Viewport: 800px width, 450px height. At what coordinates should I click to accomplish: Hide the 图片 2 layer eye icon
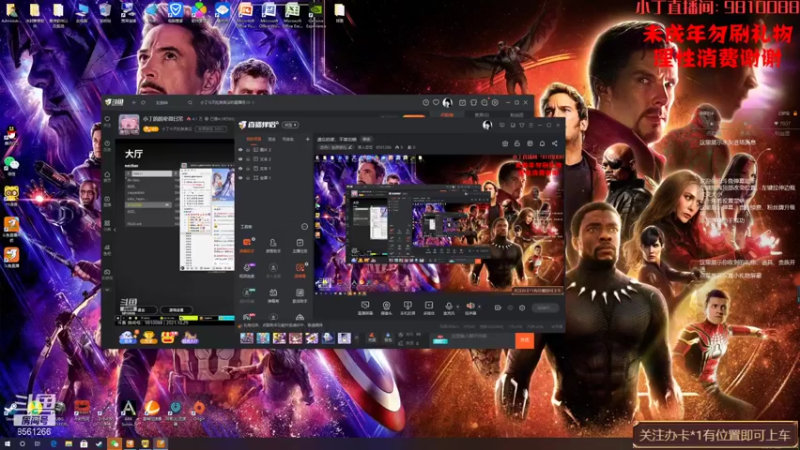[240, 150]
